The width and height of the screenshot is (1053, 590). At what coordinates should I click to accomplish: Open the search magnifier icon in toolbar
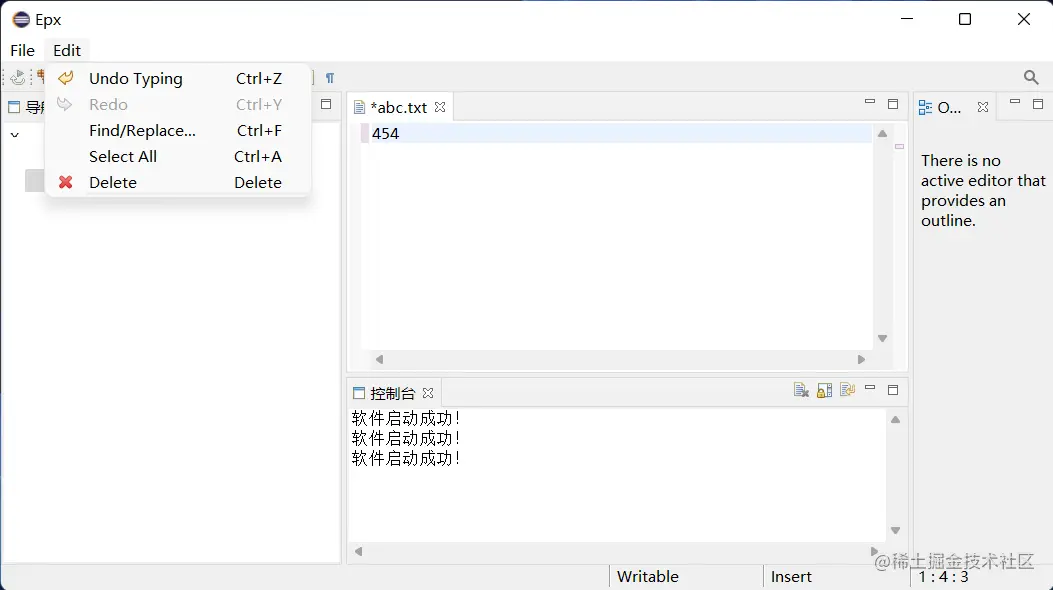[x=1031, y=77]
